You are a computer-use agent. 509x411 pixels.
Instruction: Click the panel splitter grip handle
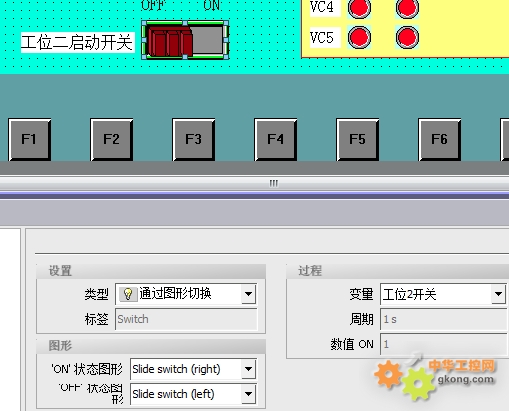pyautogui.click(x=274, y=183)
